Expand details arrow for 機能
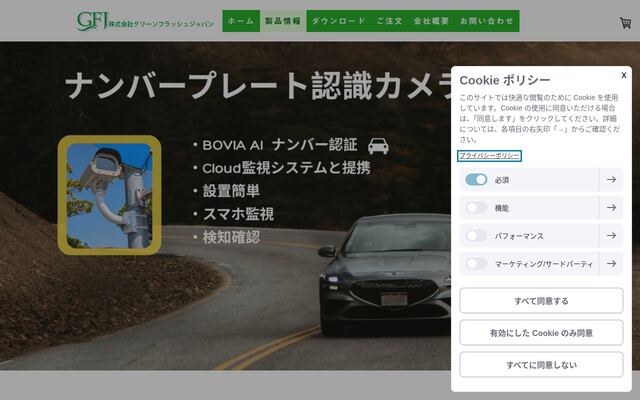640x400 pixels. 611,208
